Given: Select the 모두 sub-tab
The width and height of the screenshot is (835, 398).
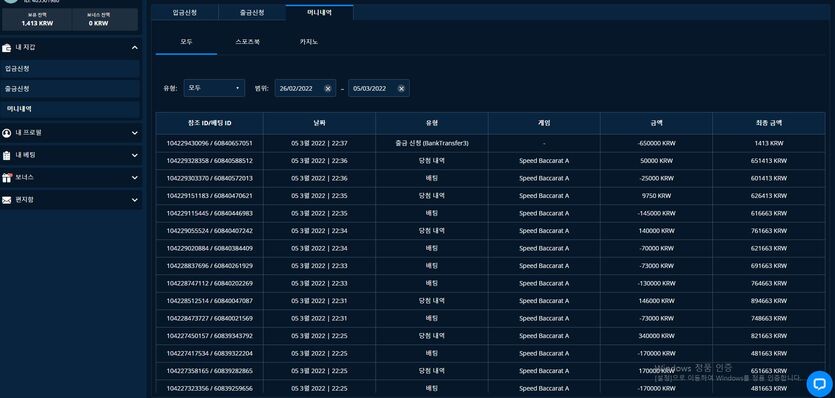Looking at the screenshot, I should [x=186, y=42].
